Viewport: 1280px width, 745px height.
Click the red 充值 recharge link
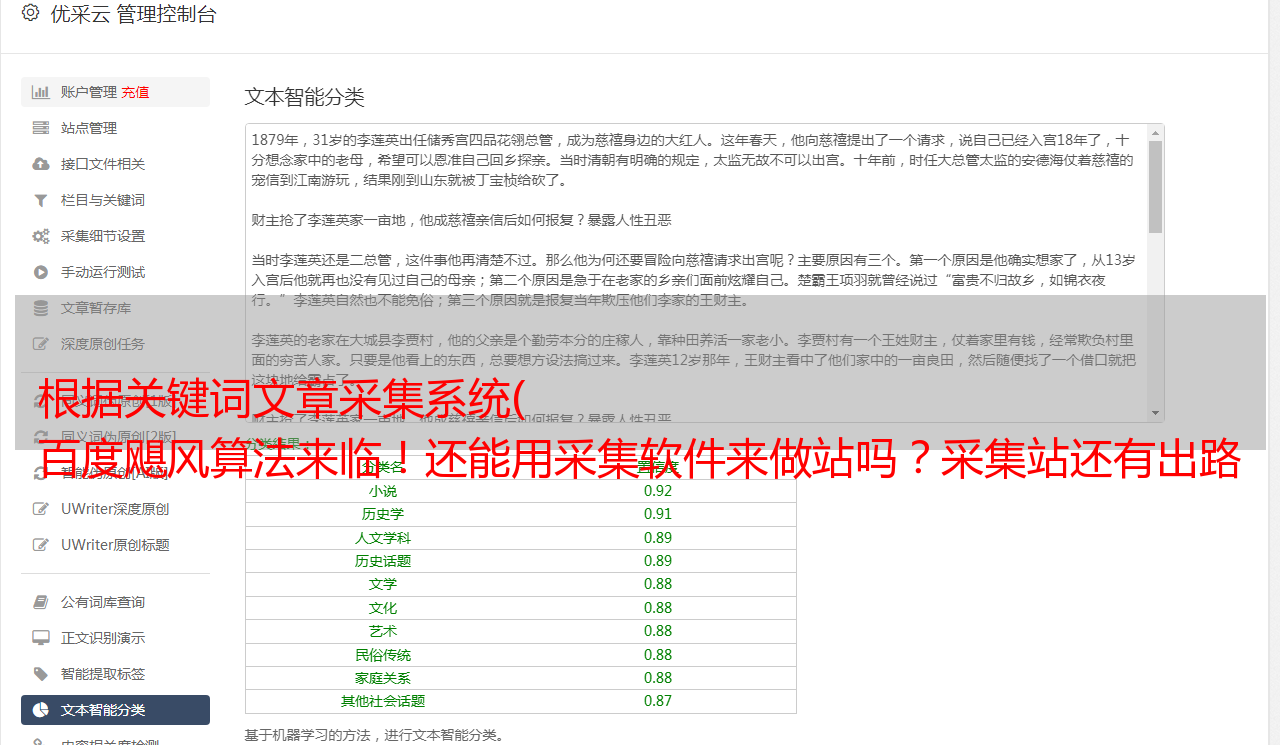pos(136,92)
